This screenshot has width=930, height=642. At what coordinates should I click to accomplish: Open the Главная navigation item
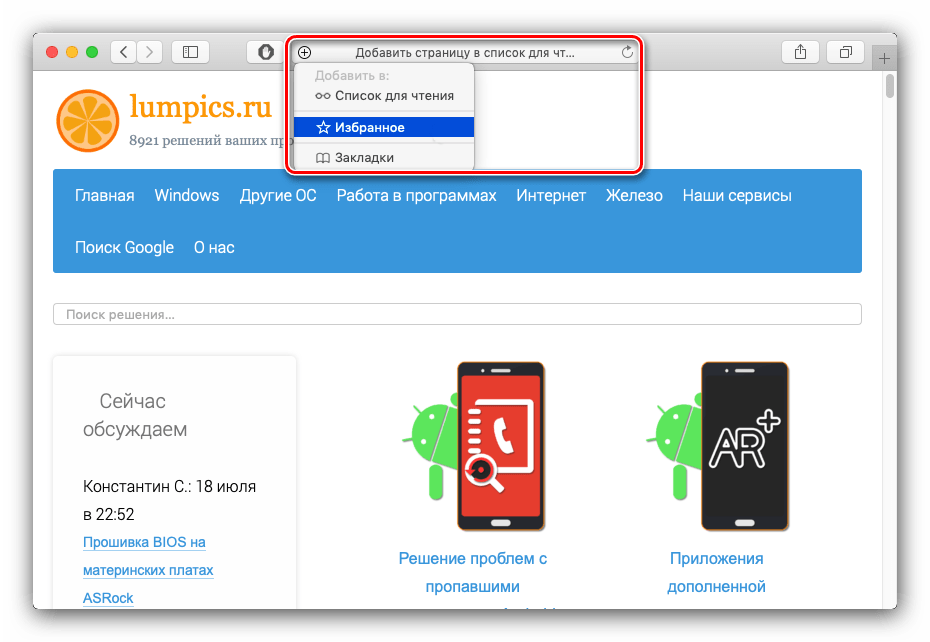coord(104,196)
